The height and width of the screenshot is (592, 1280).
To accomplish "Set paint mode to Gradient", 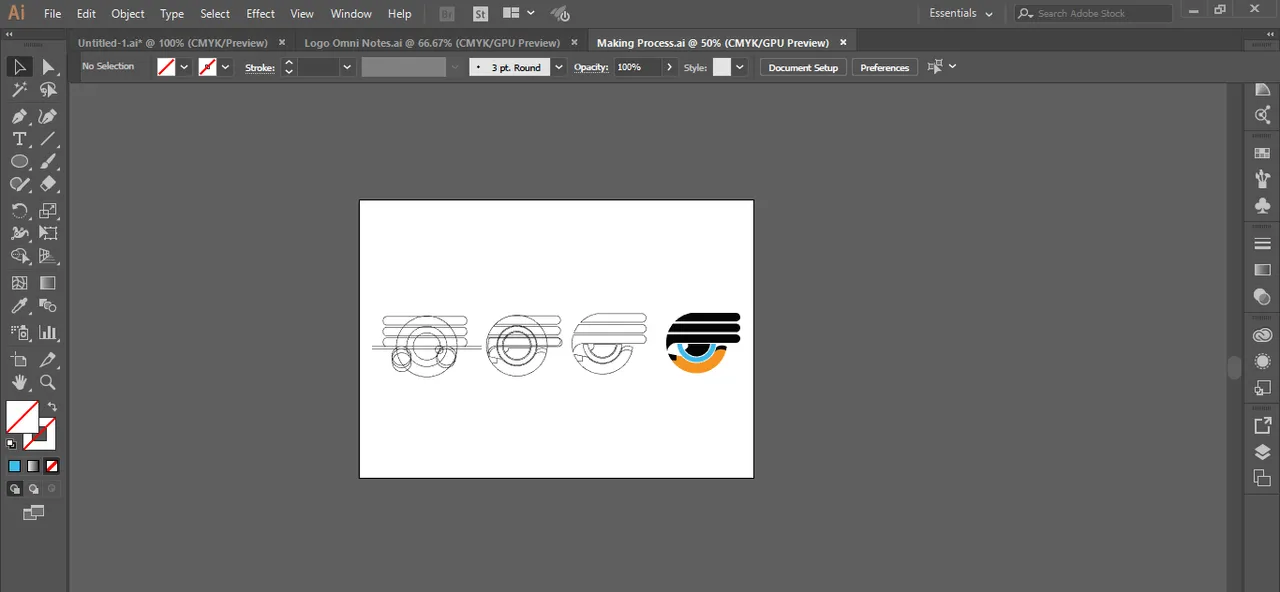I will pos(33,466).
